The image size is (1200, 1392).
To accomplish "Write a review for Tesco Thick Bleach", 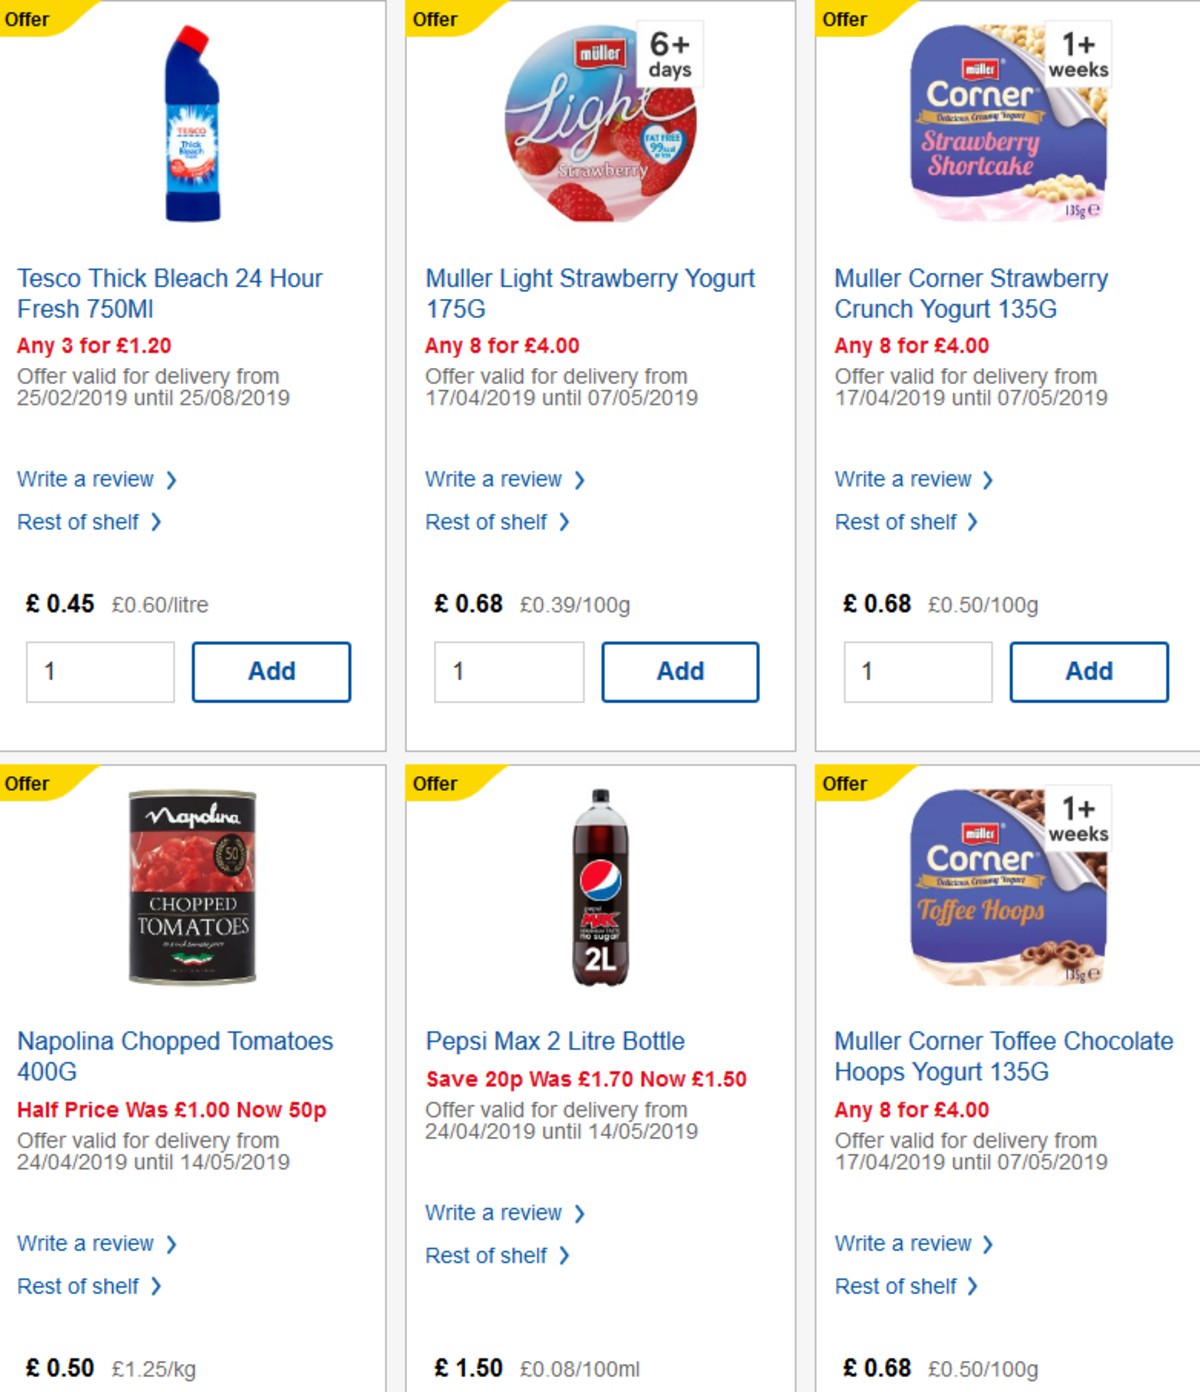I will click(x=86, y=479).
